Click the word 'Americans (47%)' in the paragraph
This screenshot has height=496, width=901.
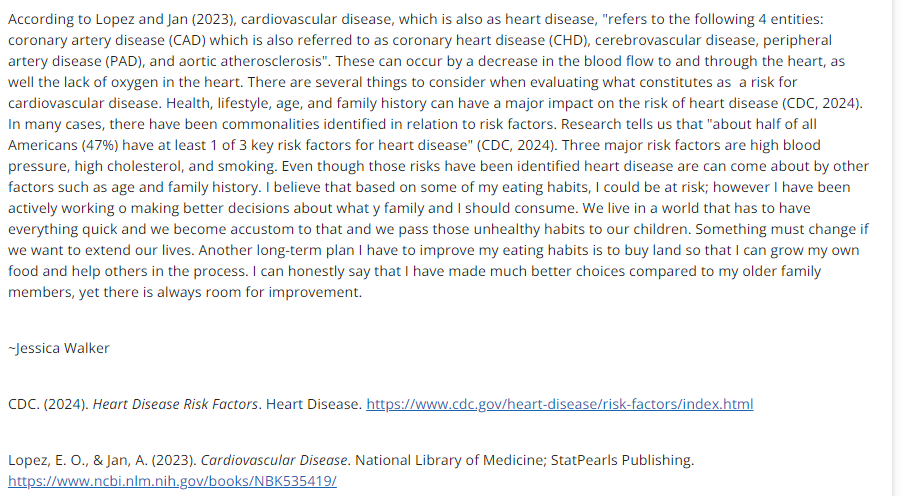click(x=63, y=145)
